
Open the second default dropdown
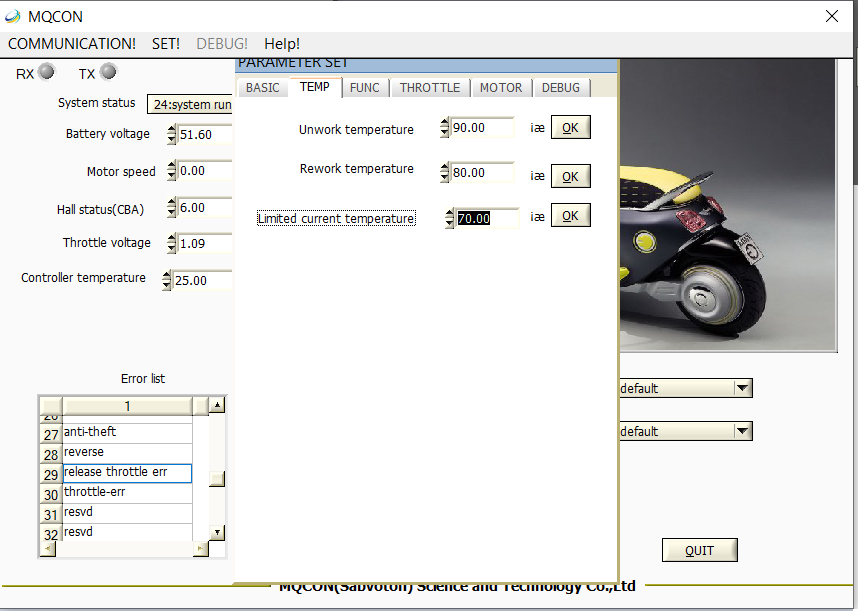pyautogui.click(x=742, y=431)
